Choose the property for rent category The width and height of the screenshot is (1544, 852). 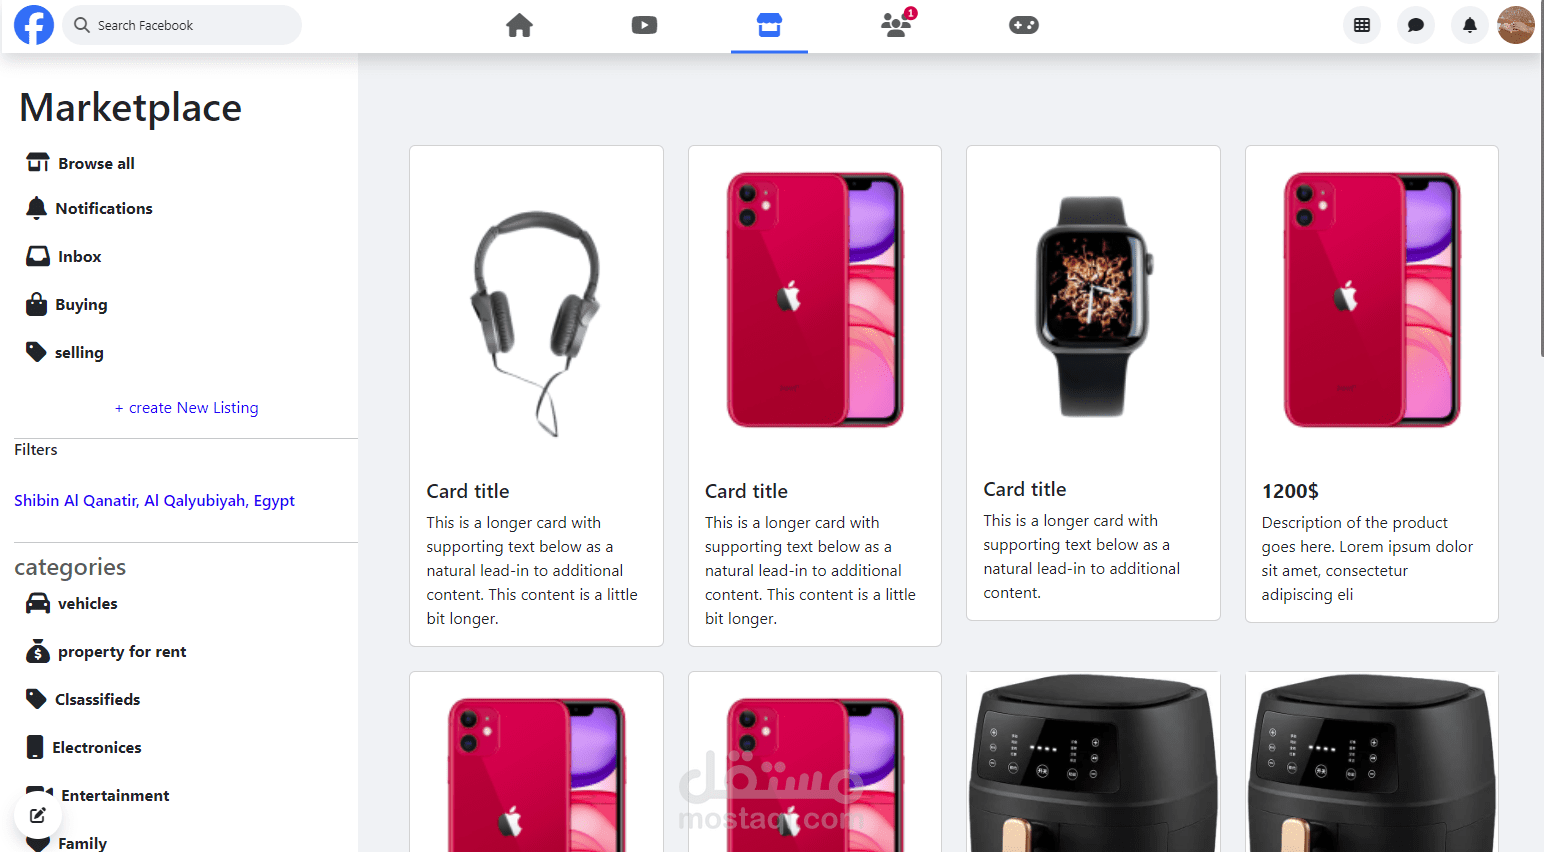pos(106,652)
